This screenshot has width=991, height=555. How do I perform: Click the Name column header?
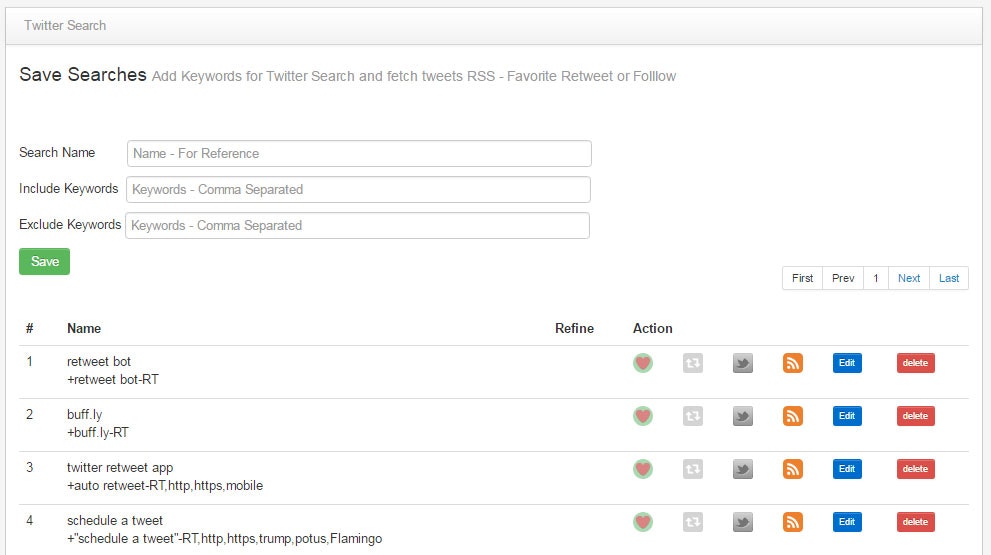tap(84, 329)
